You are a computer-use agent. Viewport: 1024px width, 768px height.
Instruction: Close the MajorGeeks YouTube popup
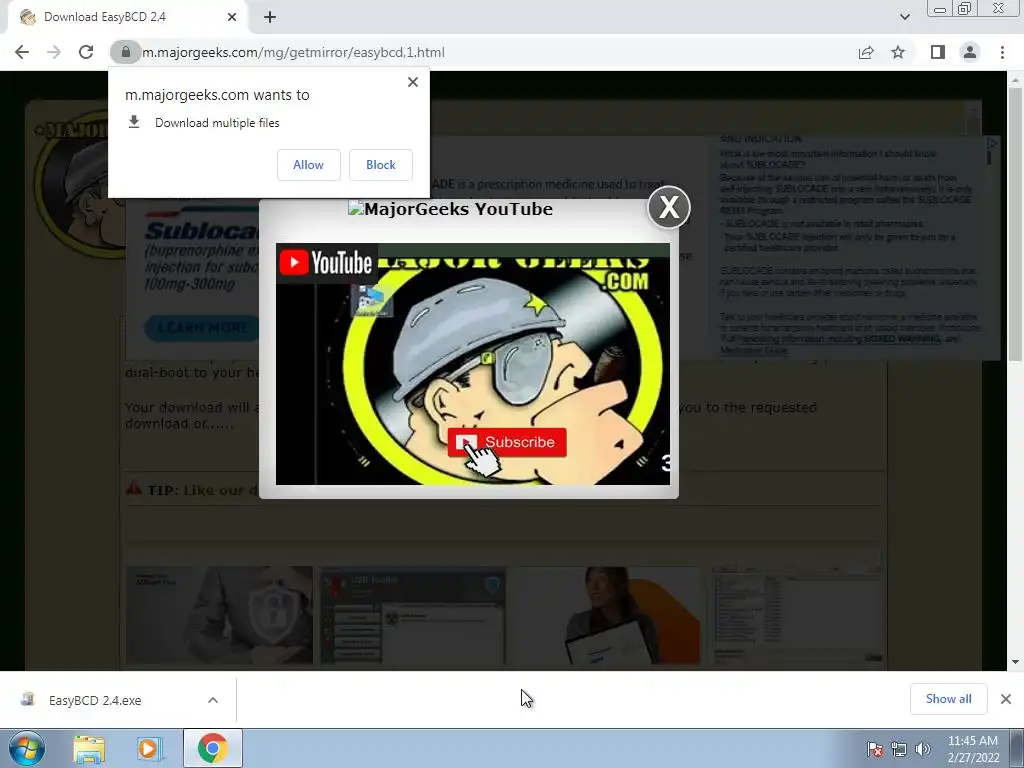click(x=669, y=207)
